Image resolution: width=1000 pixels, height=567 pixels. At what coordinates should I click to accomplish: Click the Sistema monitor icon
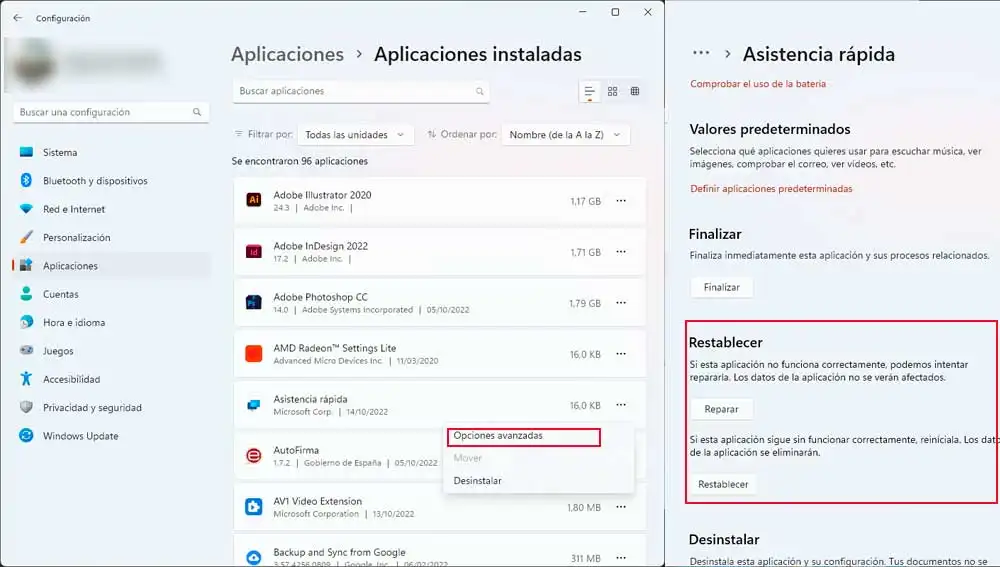[x=26, y=152]
